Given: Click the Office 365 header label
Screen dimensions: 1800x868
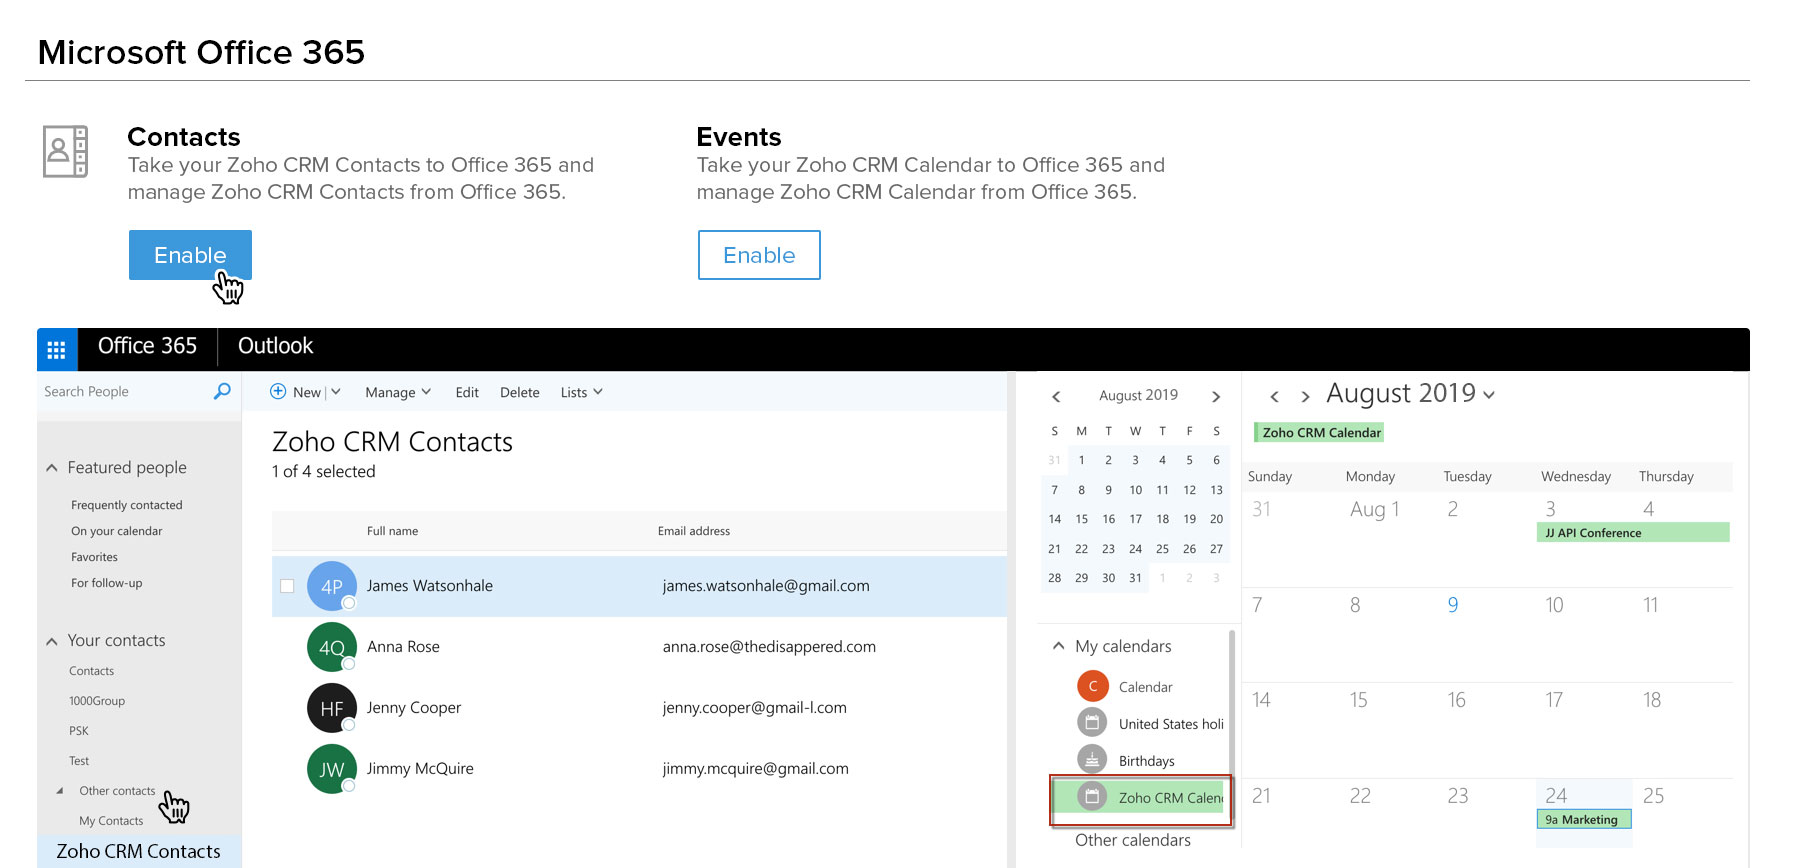Looking at the screenshot, I should pyautogui.click(x=147, y=346).
